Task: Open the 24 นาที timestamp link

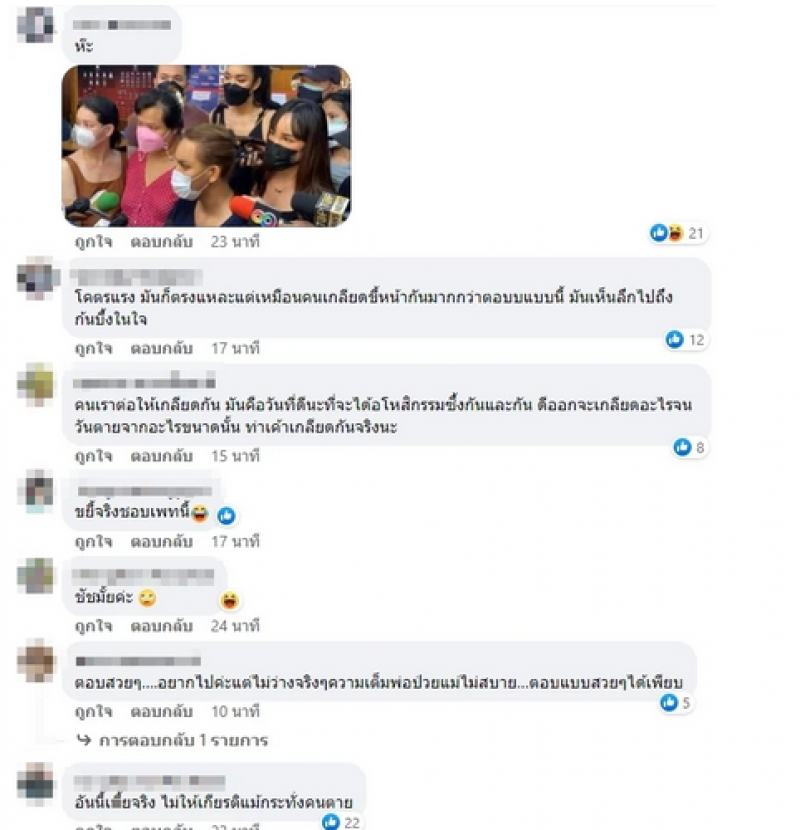Action: (x=235, y=626)
